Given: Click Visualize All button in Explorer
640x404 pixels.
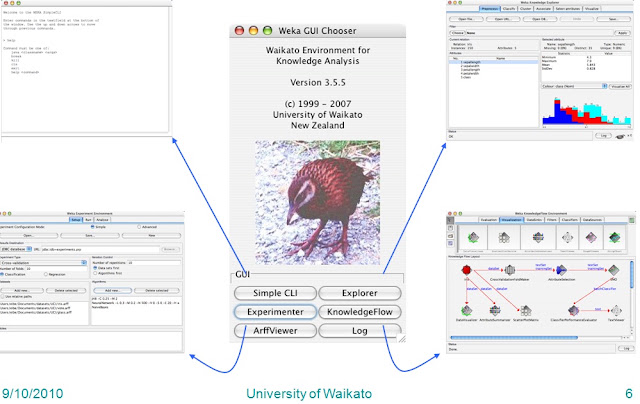Looking at the screenshot, I should point(620,86).
